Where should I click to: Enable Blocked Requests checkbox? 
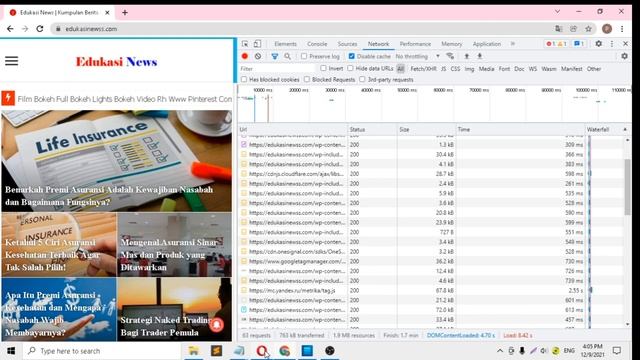tap(307, 80)
